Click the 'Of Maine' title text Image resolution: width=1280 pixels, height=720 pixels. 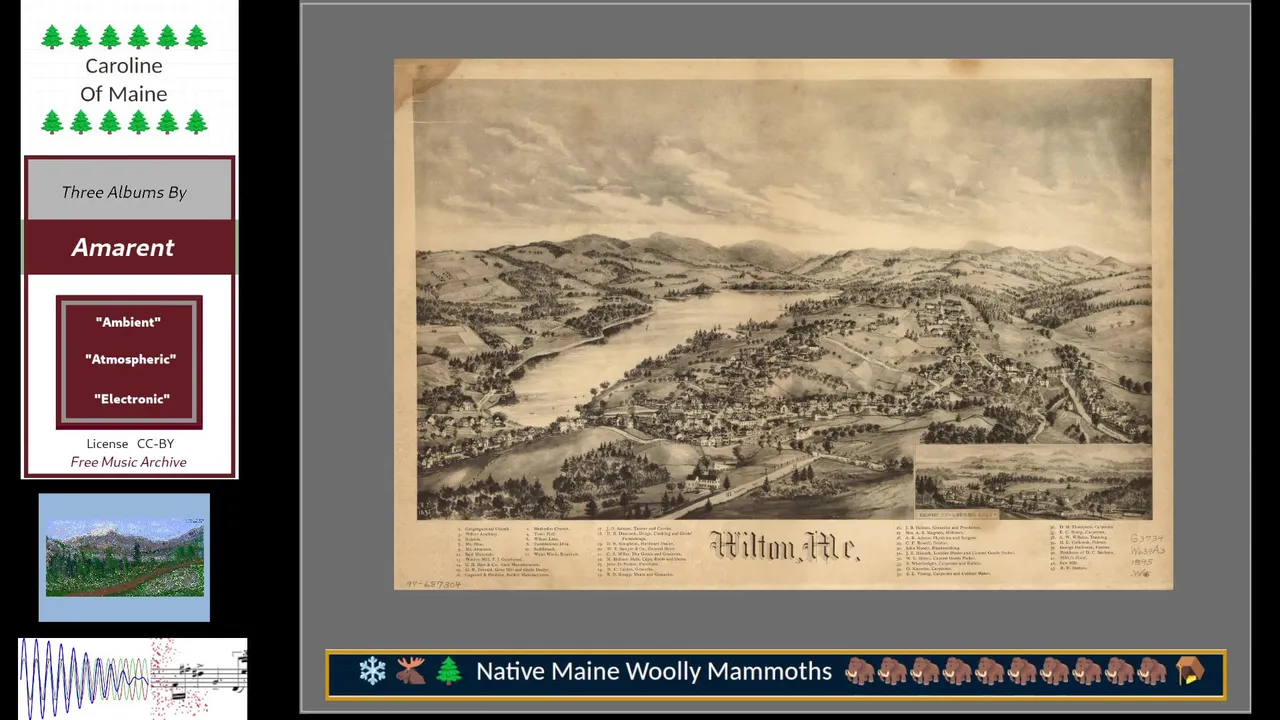(124, 94)
